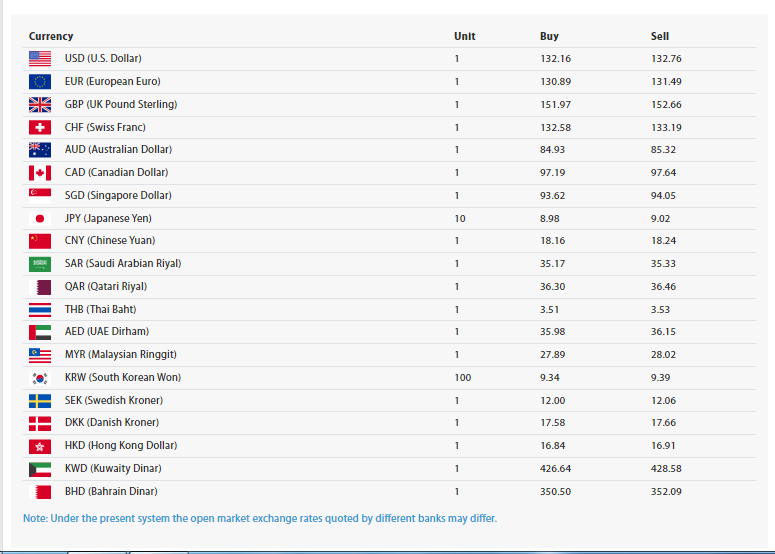Click the Buy column header
775x554 pixels.
549,36
